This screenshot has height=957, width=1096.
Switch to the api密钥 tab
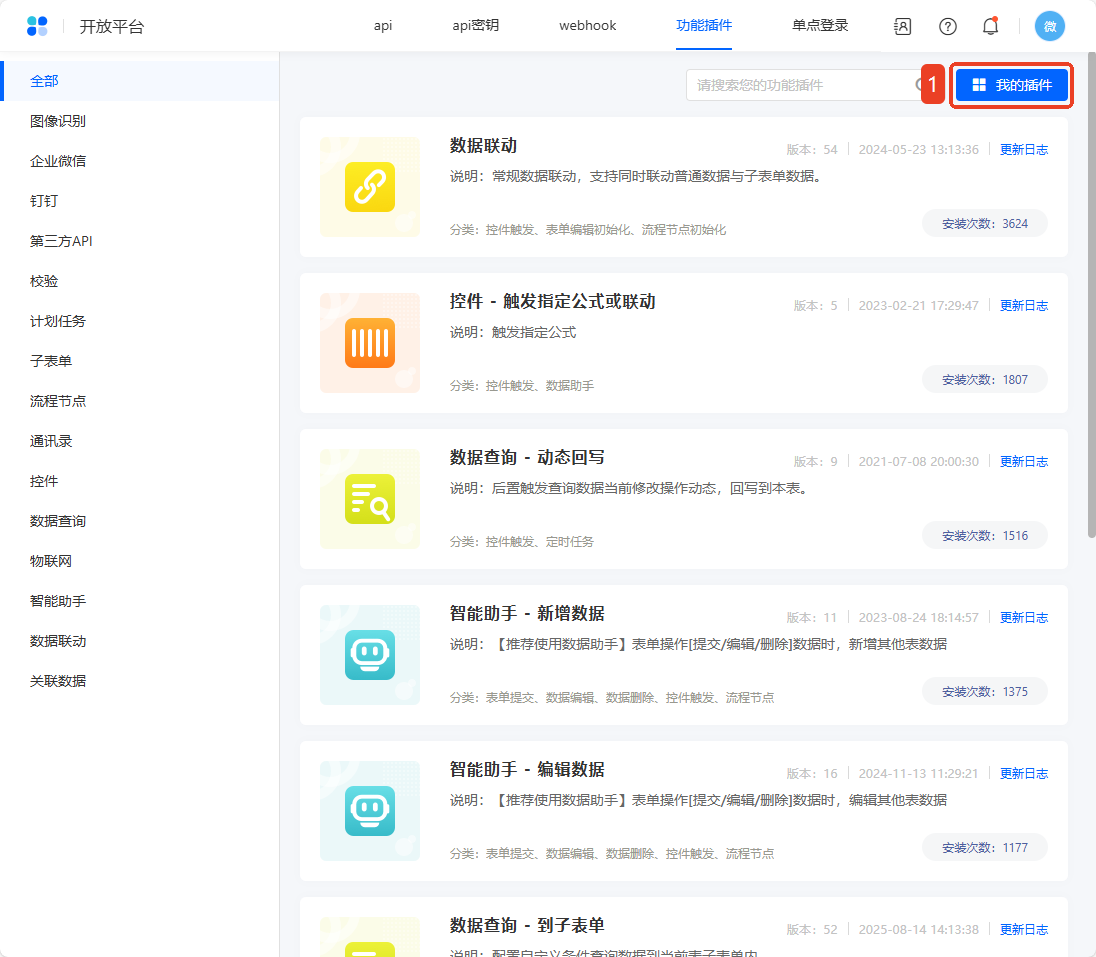[x=475, y=26]
